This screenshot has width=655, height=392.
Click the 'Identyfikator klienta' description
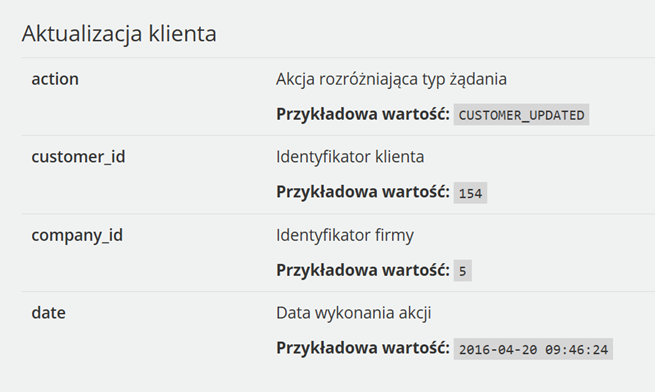click(350, 157)
